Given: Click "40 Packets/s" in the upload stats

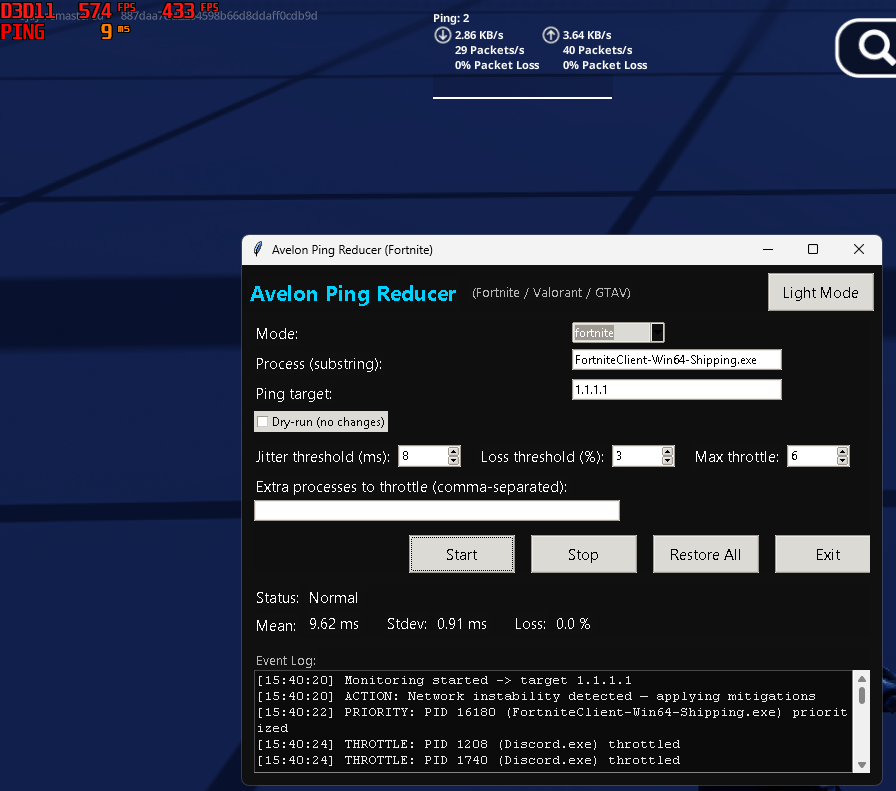Looking at the screenshot, I should (597, 50).
